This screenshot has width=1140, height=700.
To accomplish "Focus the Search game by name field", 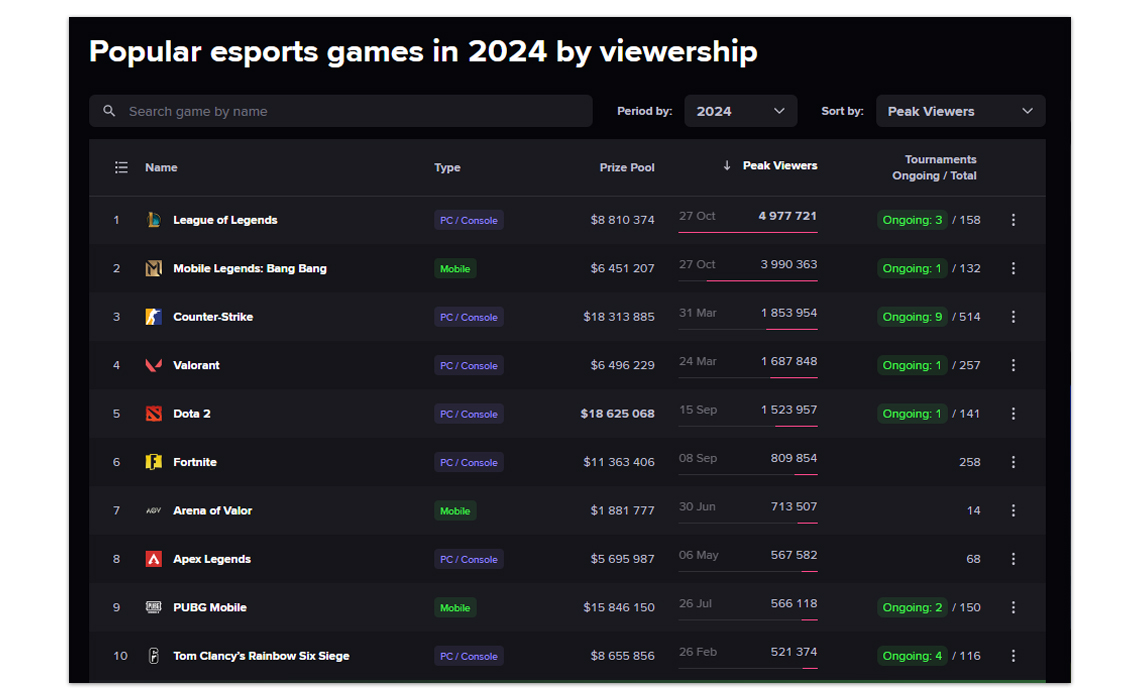I will pos(340,111).
